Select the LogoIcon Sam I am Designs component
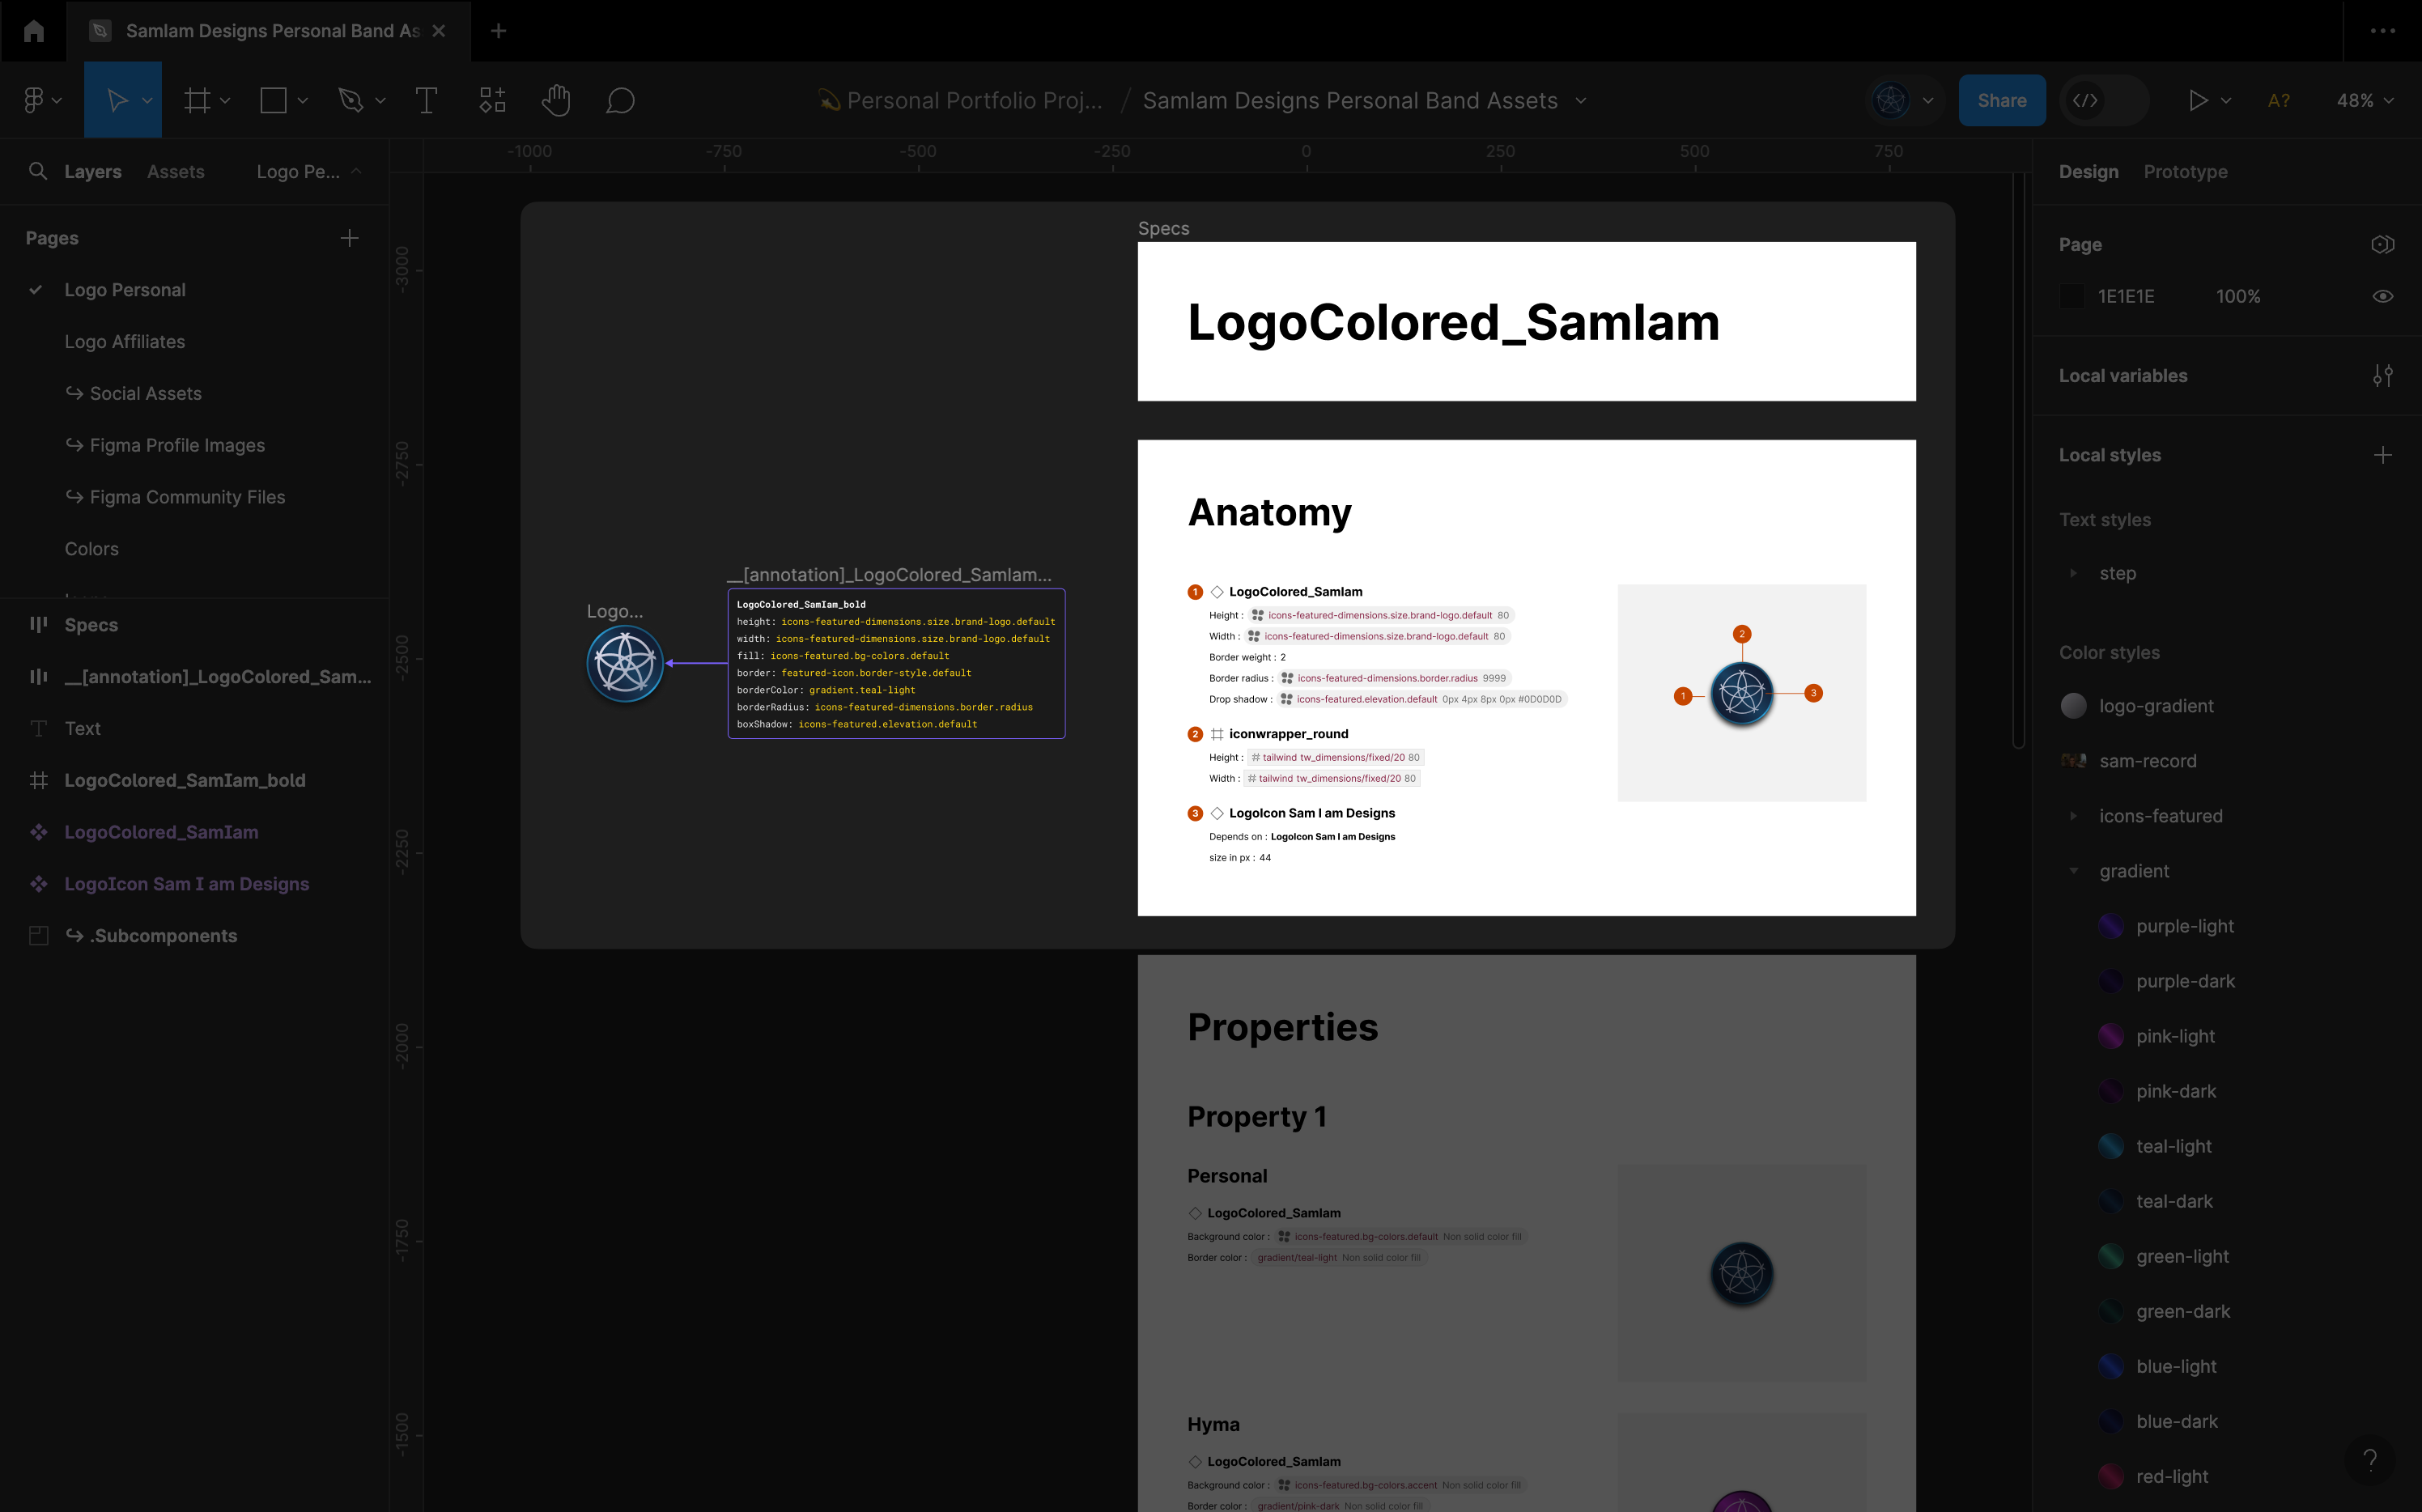This screenshot has height=1512, width=2422. tap(194, 884)
